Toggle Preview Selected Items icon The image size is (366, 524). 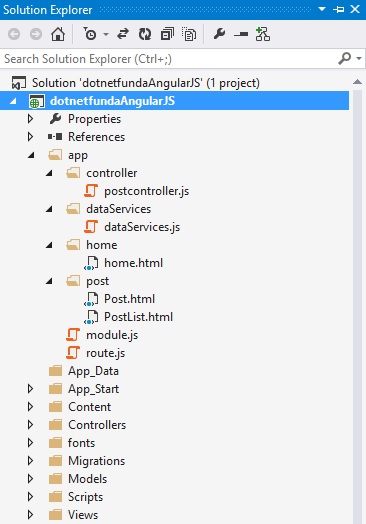(241, 34)
